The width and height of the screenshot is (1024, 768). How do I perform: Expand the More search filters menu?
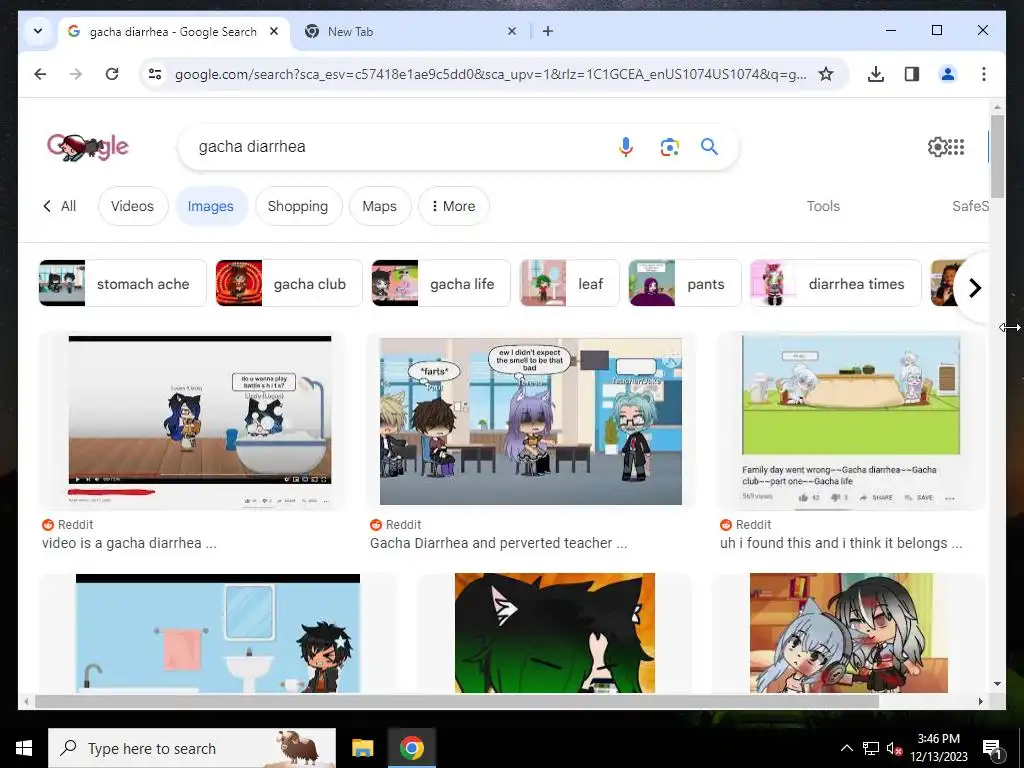453,206
